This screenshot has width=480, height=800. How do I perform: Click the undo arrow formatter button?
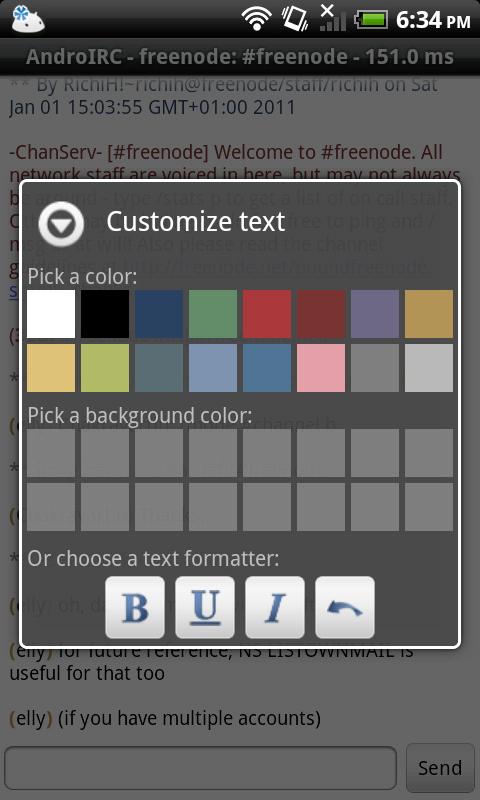(344, 607)
